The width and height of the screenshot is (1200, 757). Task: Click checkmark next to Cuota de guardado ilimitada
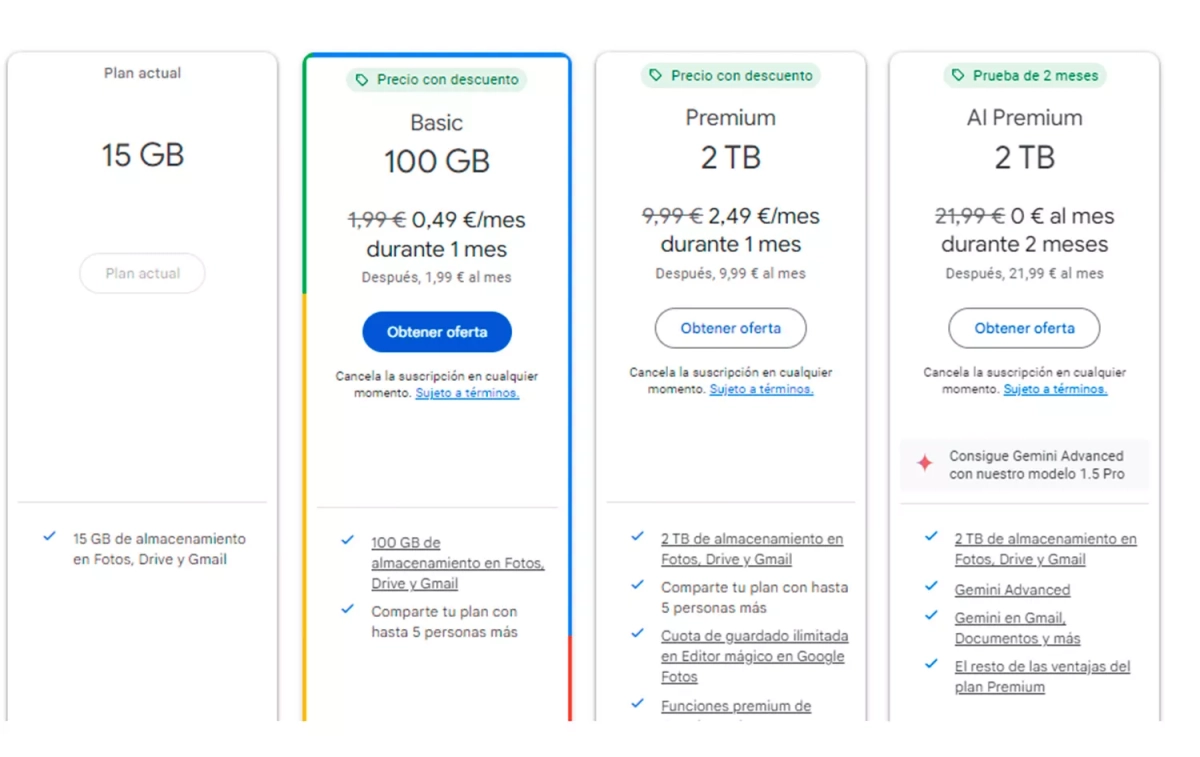638,634
